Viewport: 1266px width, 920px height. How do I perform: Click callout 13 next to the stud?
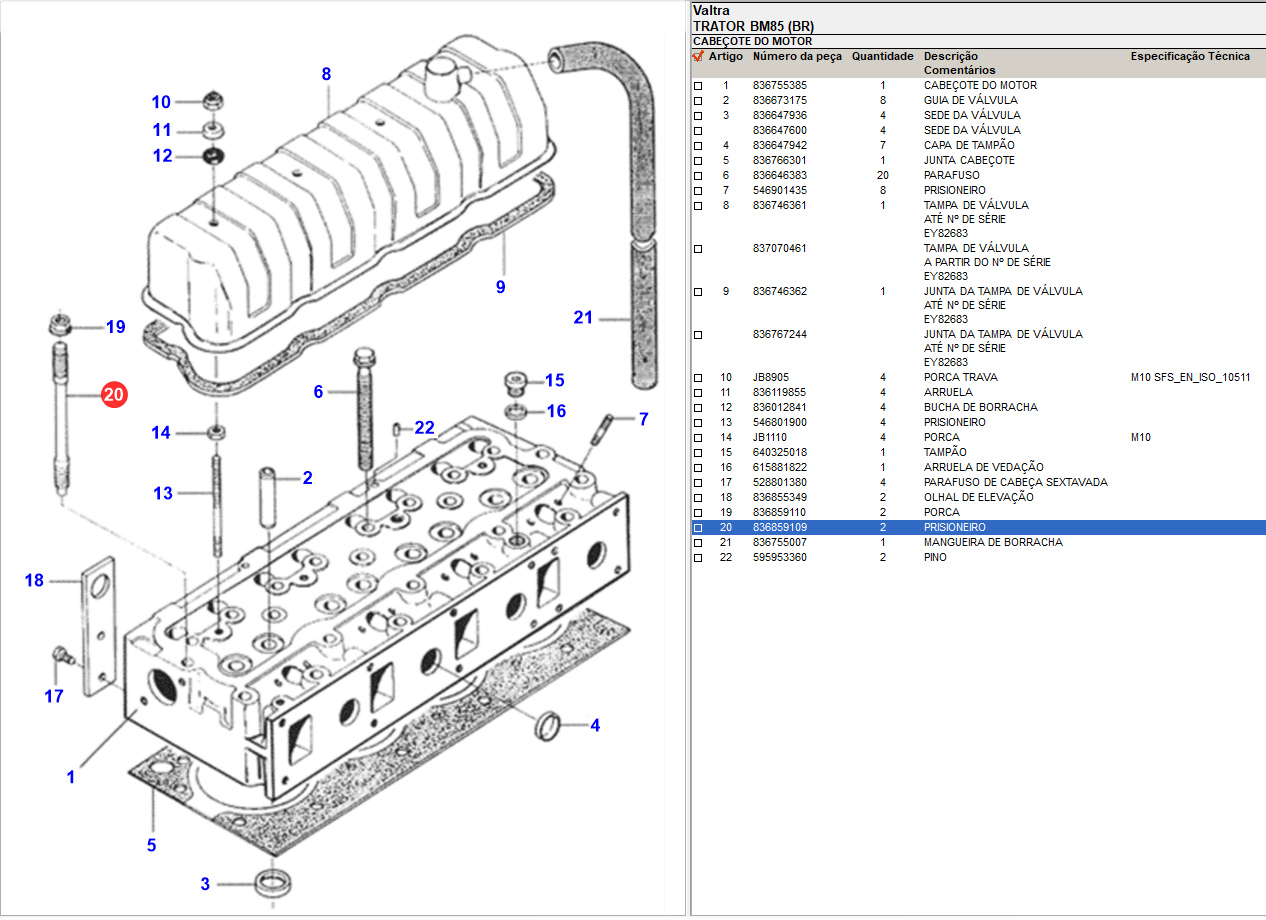(163, 493)
